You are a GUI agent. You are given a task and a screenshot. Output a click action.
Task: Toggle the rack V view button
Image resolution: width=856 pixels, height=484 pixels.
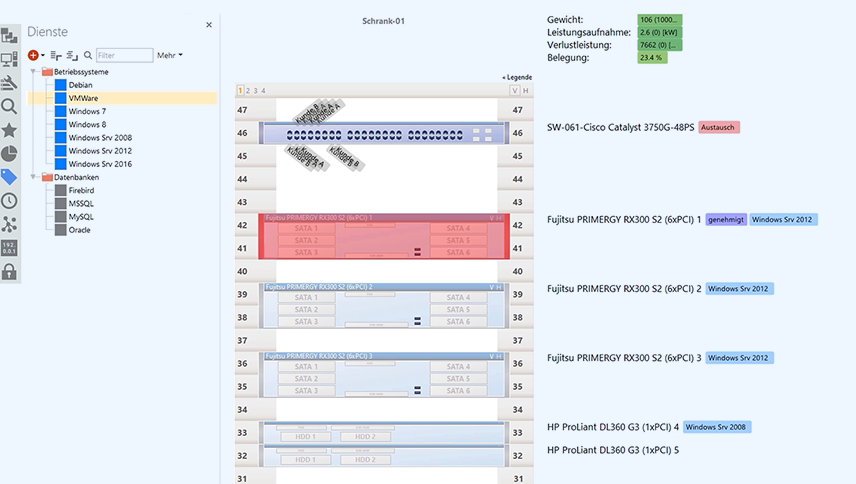pyautogui.click(x=515, y=91)
